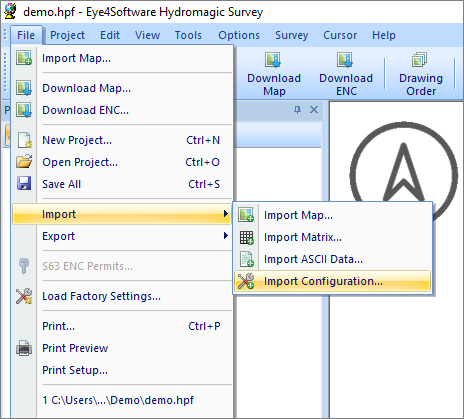Choose Download Map... menu entry

[x=122, y=88]
